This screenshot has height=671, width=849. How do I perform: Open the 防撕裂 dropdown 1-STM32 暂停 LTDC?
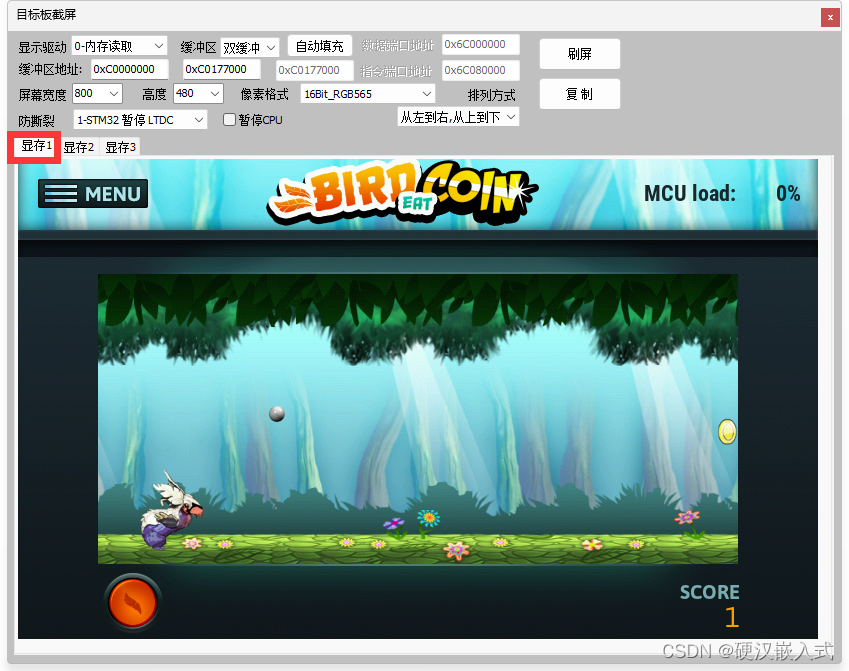(x=140, y=120)
